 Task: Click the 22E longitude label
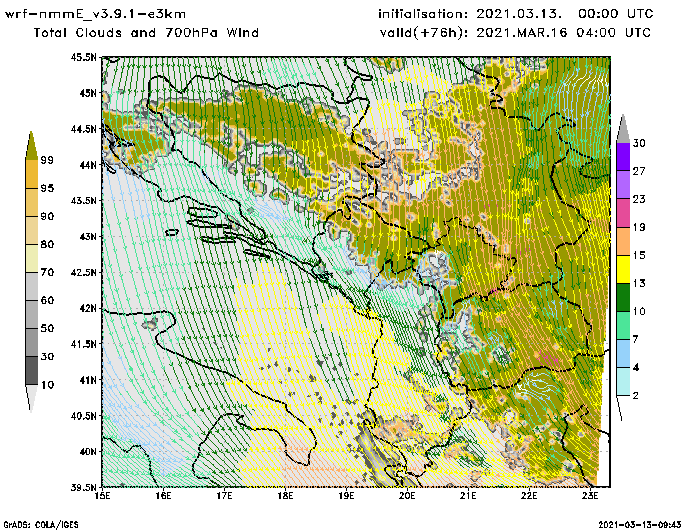point(529,496)
